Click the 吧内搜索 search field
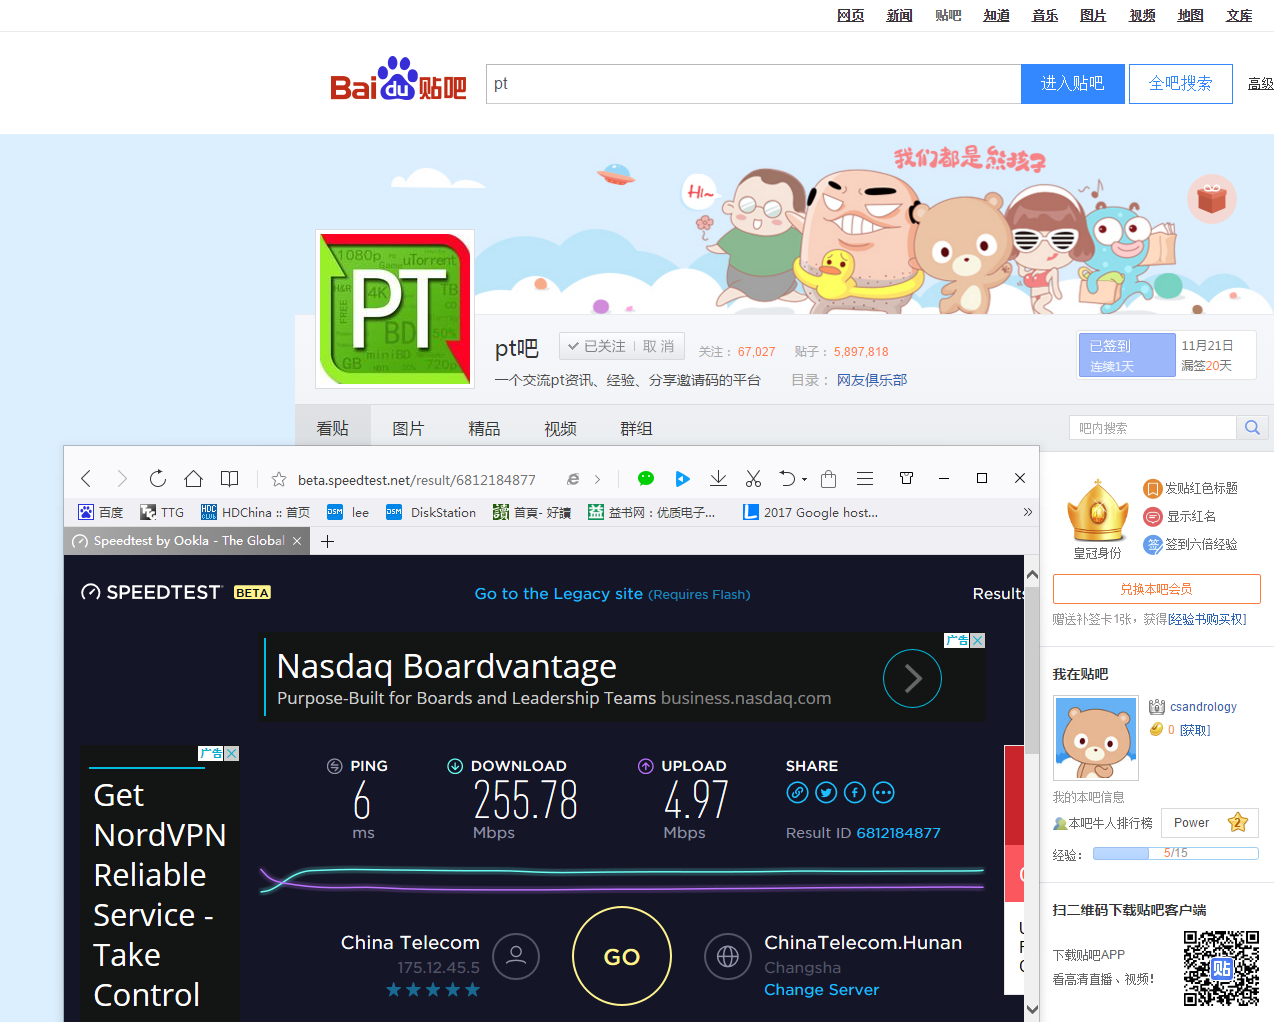Screen dimensions: 1274x1022 pyautogui.click(x=1153, y=428)
